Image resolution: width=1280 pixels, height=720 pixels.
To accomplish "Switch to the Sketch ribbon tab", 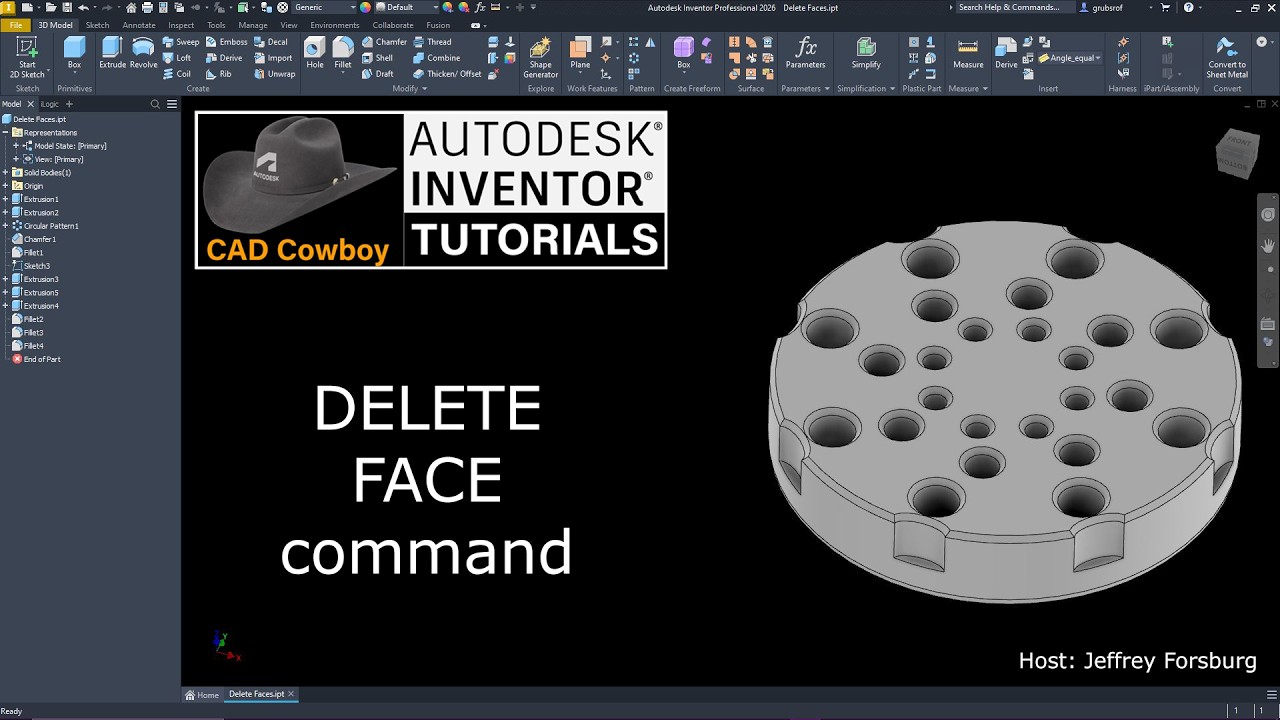I will pyautogui.click(x=97, y=25).
